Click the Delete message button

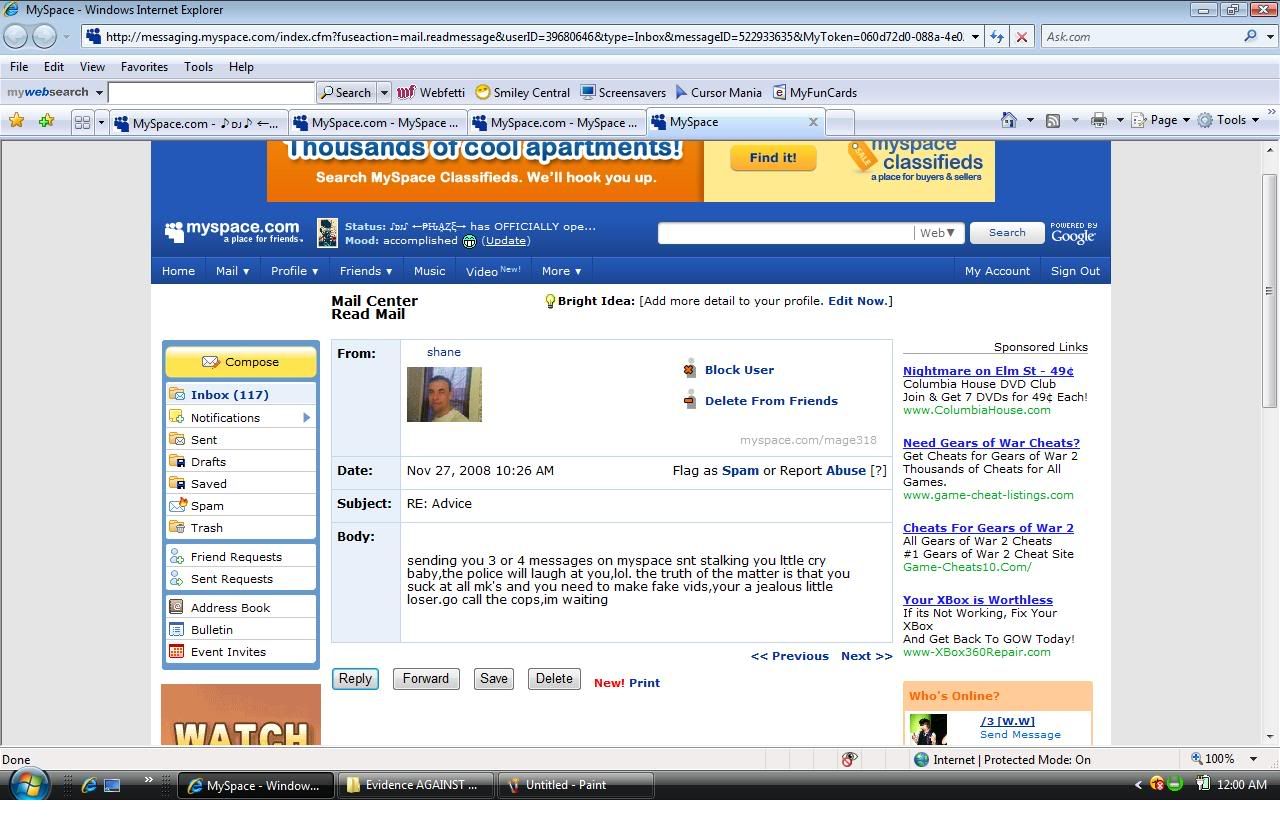point(554,678)
